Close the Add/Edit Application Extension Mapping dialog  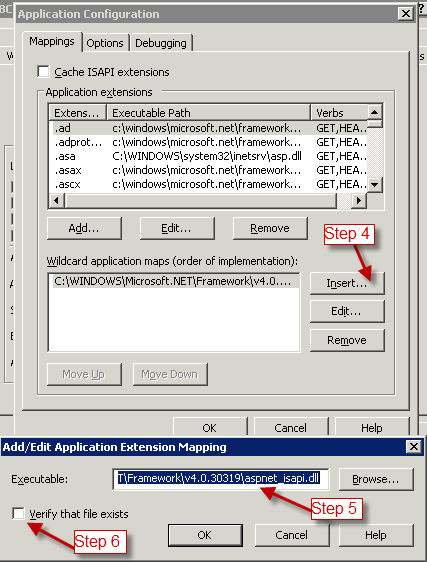414,447
